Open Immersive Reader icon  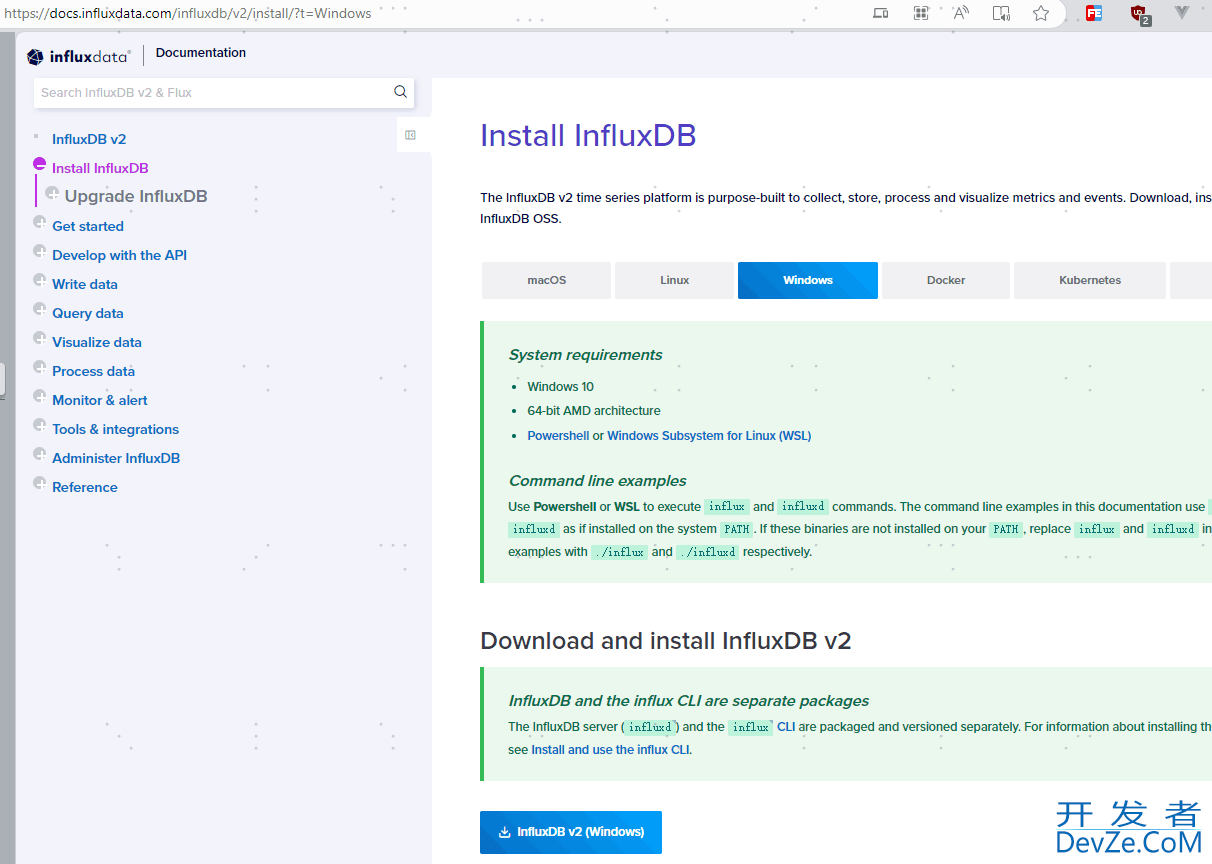1001,13
